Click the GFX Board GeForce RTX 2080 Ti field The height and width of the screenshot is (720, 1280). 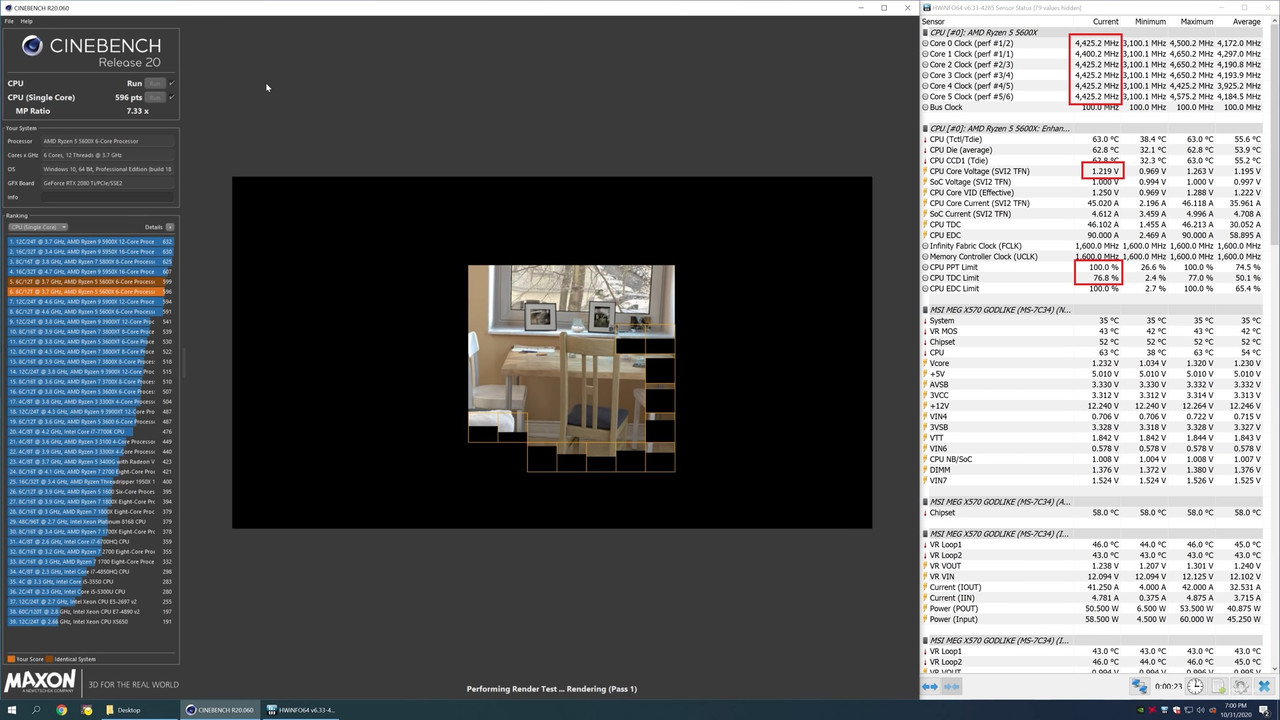coord(107,183)
